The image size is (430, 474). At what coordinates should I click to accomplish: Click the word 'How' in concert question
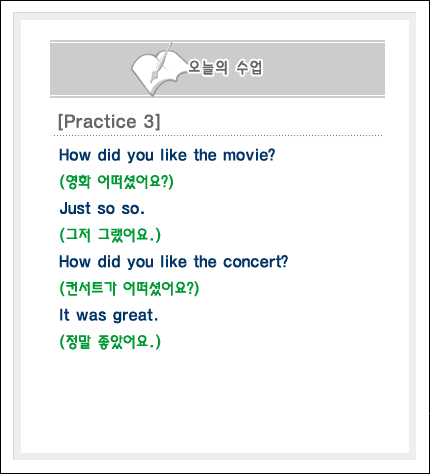[75, 262]
